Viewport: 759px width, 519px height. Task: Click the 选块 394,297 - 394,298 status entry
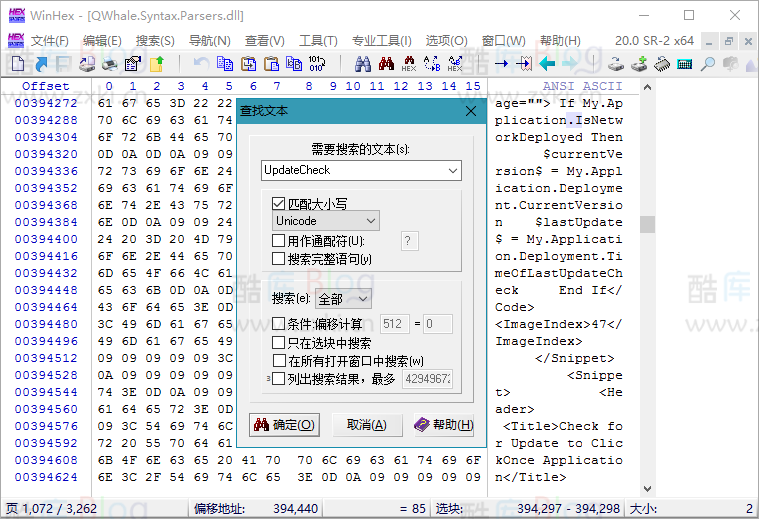click(528, 508)
